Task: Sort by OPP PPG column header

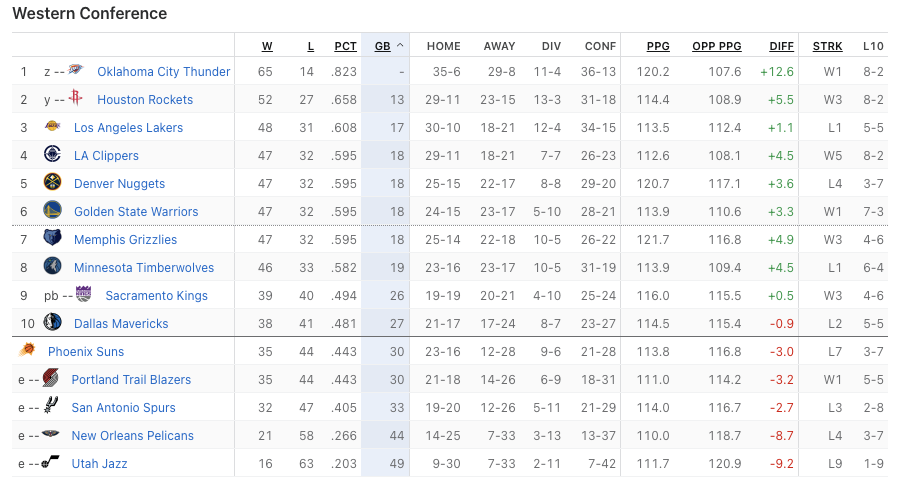Action: point(716,46)
